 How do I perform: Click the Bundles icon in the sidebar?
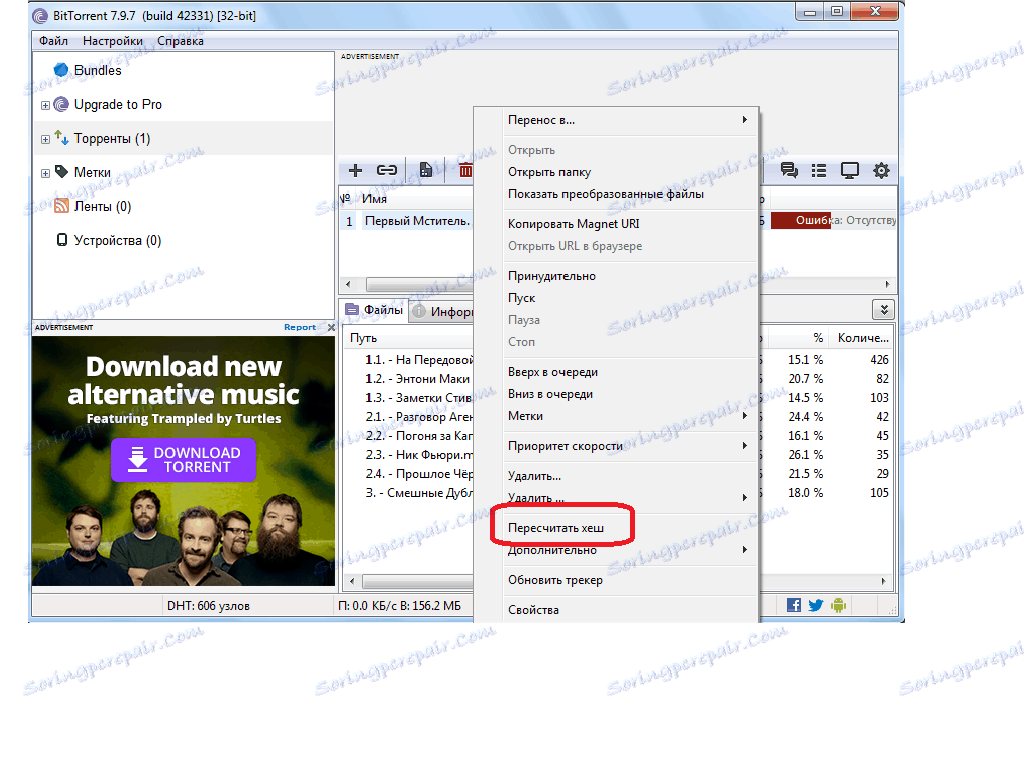pyautogui.click(x=61, y=70)
